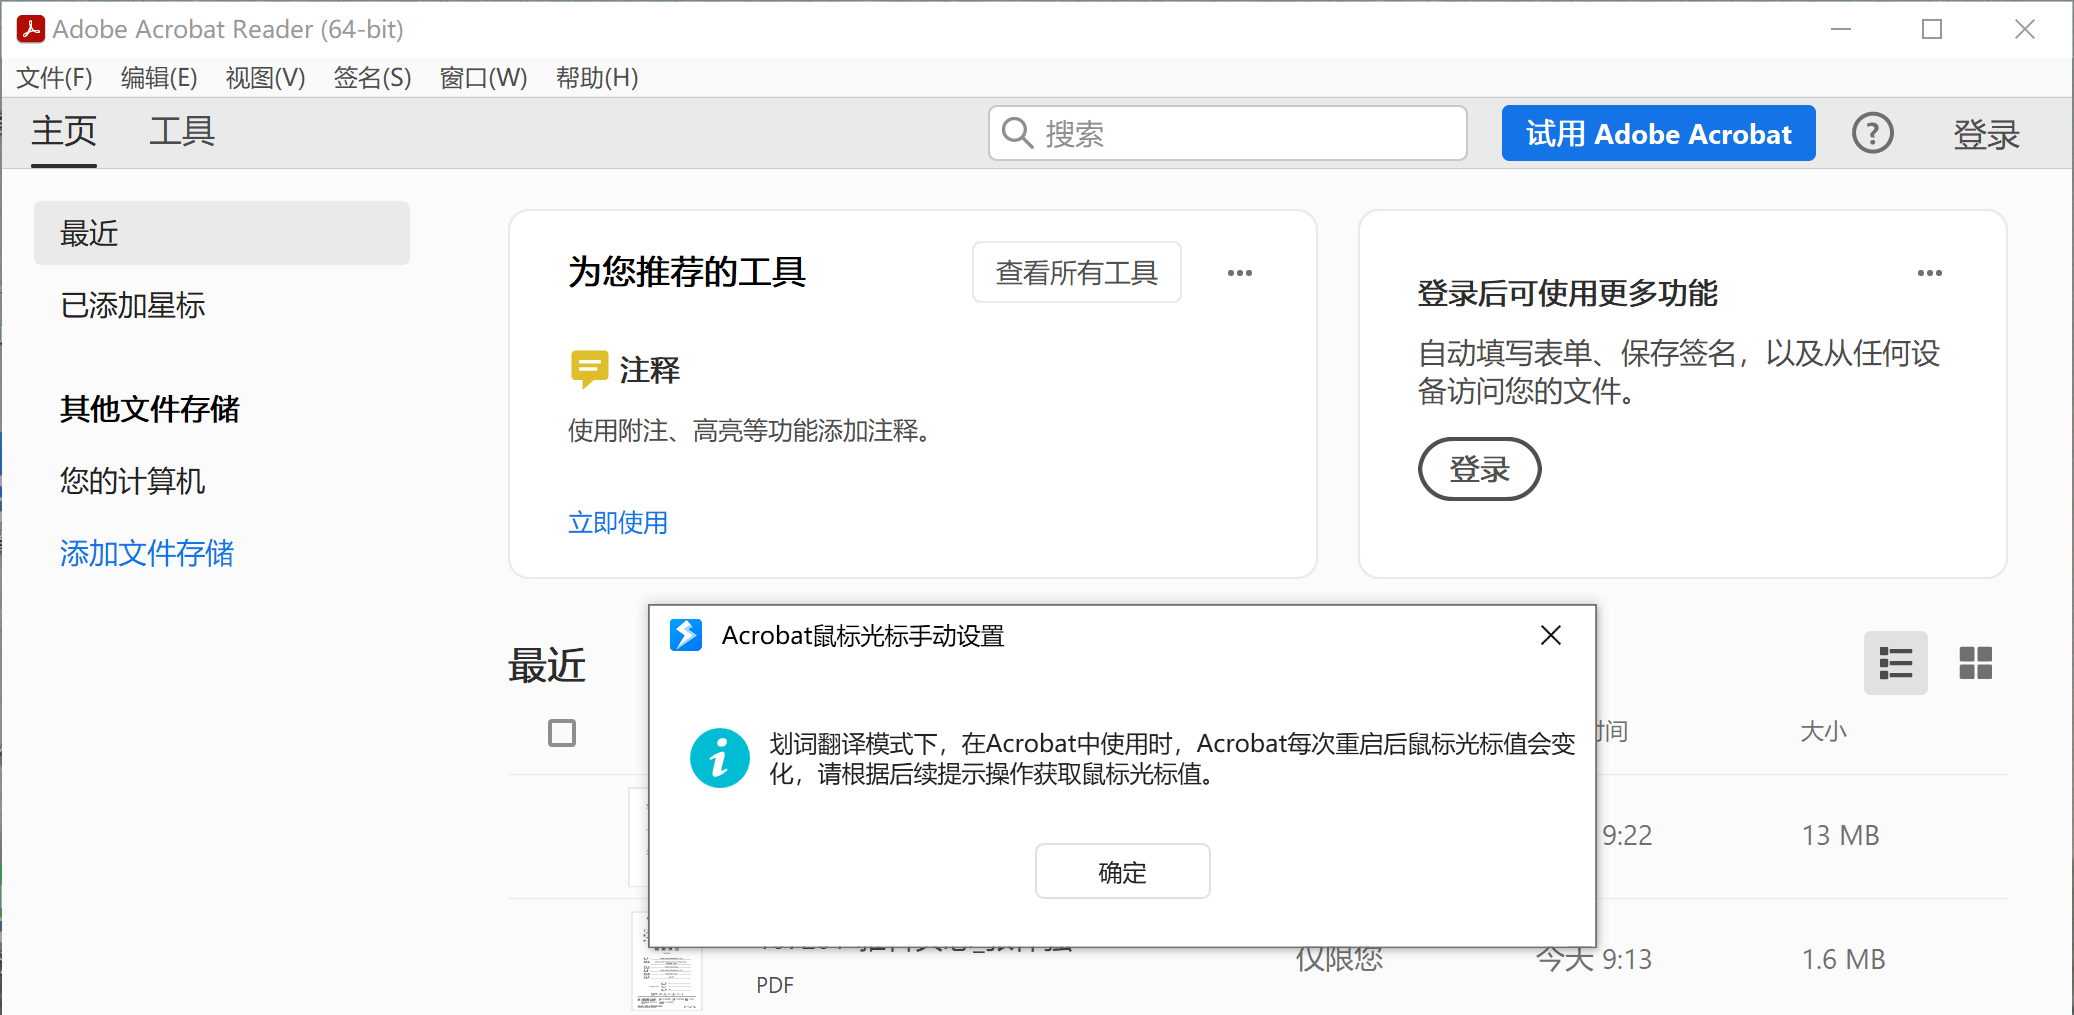This screenshot has height=1015, width=2074.
Task: Click into the 搜索 search field
Action: (x=1228, y=133)
